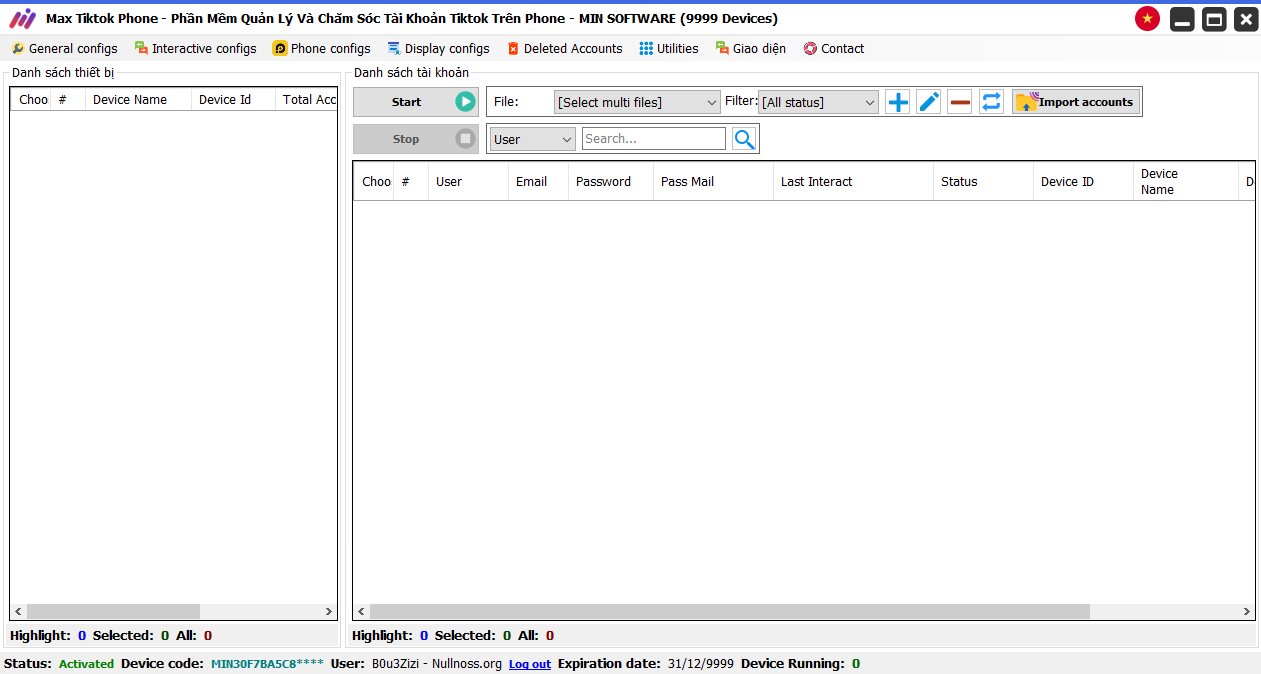Click the pencil edit account icon
Viewport: 1261px width, 674px height.
point(929,102)
